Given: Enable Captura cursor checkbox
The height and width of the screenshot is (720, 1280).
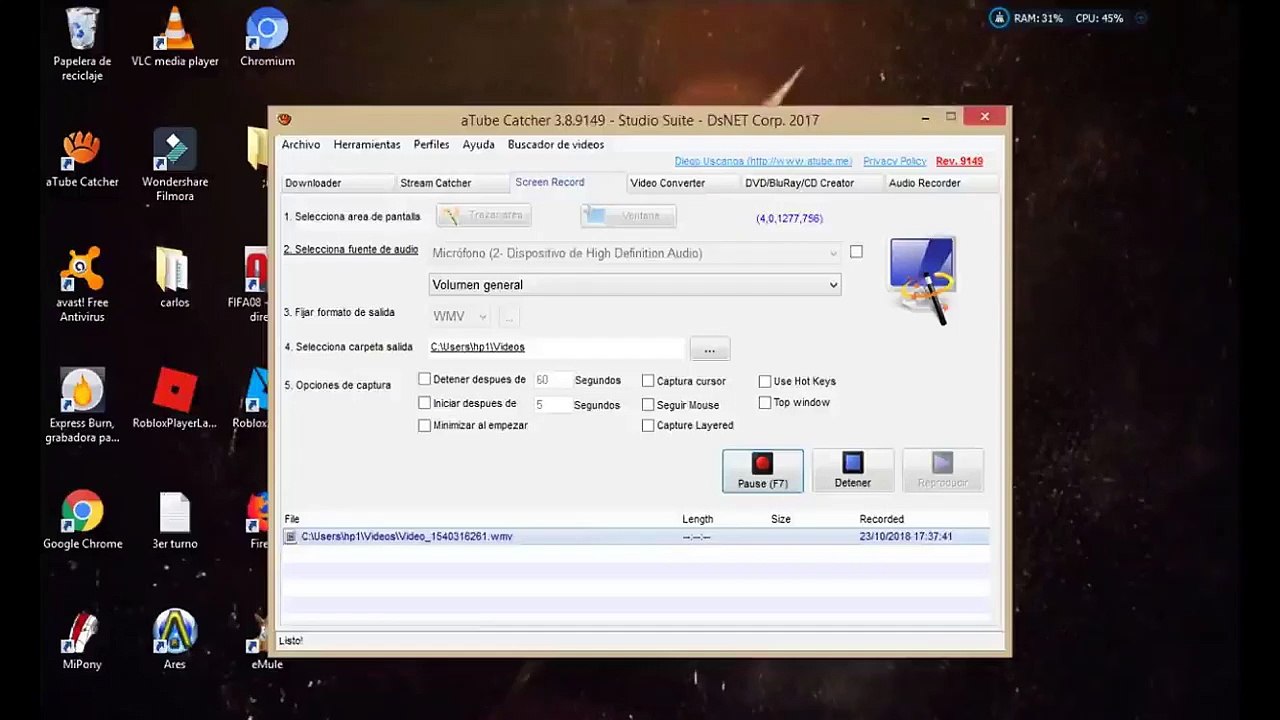Looking at the screenshot, I should pos(648,381).
